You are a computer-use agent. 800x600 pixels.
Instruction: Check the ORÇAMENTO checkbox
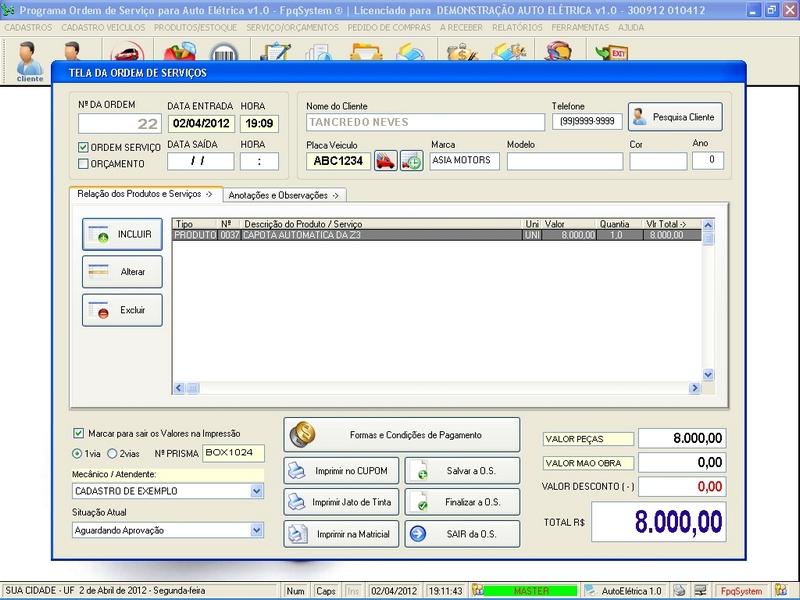point(83,163)
